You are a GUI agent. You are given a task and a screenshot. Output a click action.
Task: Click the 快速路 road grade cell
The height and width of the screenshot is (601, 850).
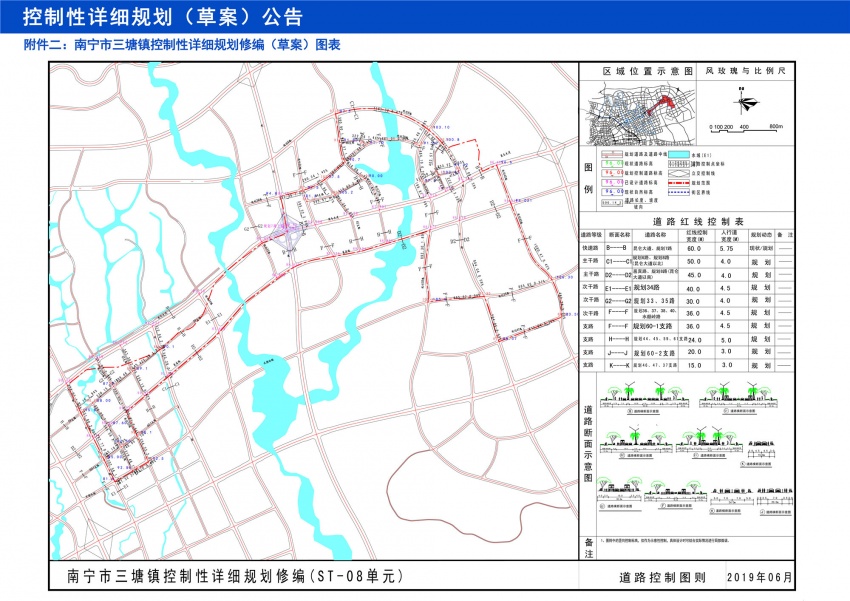590,248
